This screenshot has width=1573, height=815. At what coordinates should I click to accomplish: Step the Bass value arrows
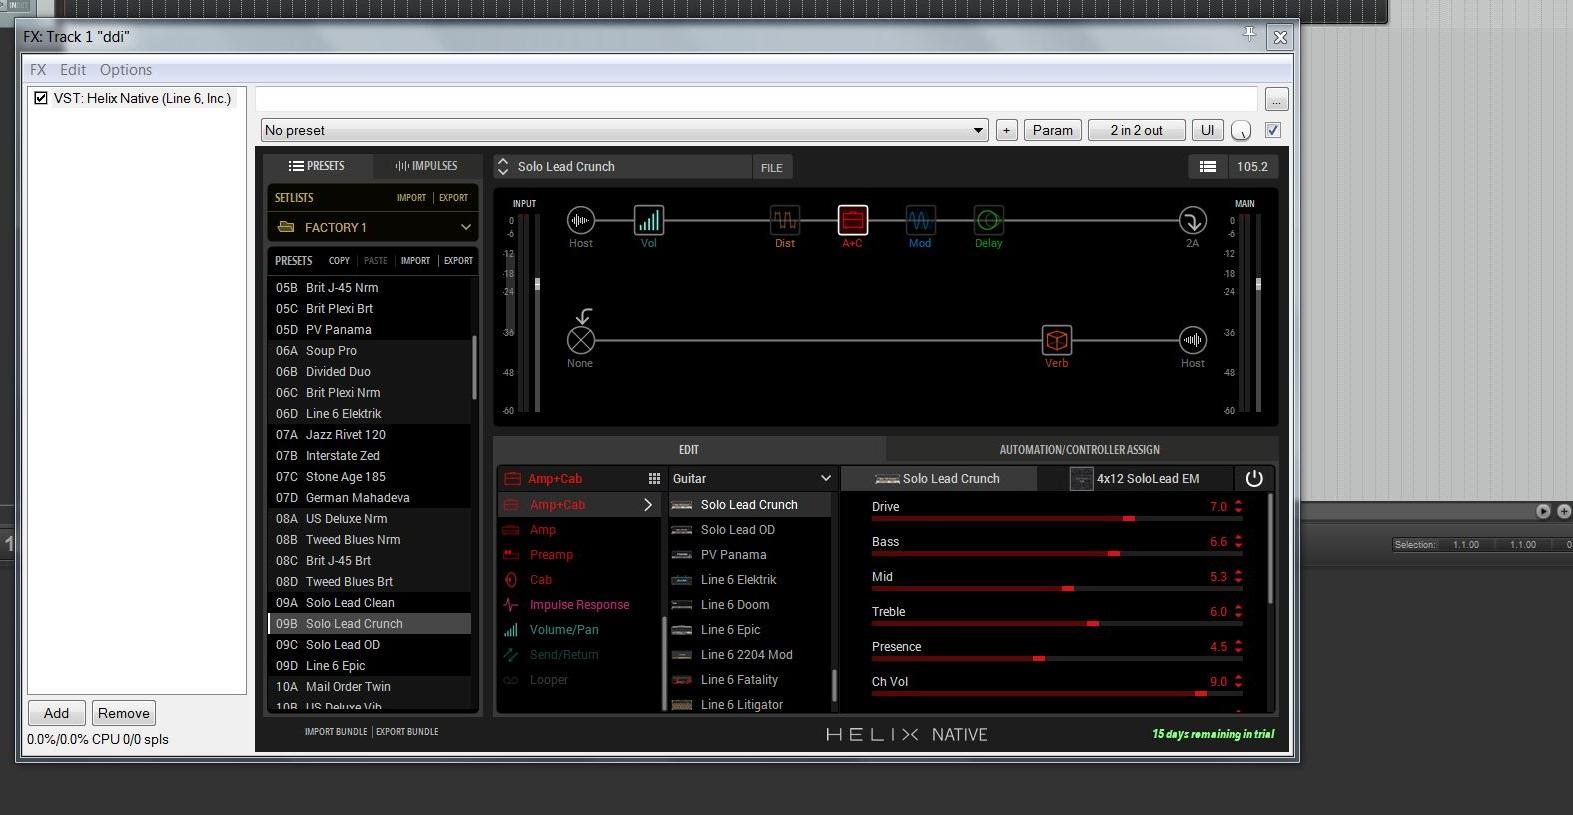pyautogui.click(x=1238, y=542)
